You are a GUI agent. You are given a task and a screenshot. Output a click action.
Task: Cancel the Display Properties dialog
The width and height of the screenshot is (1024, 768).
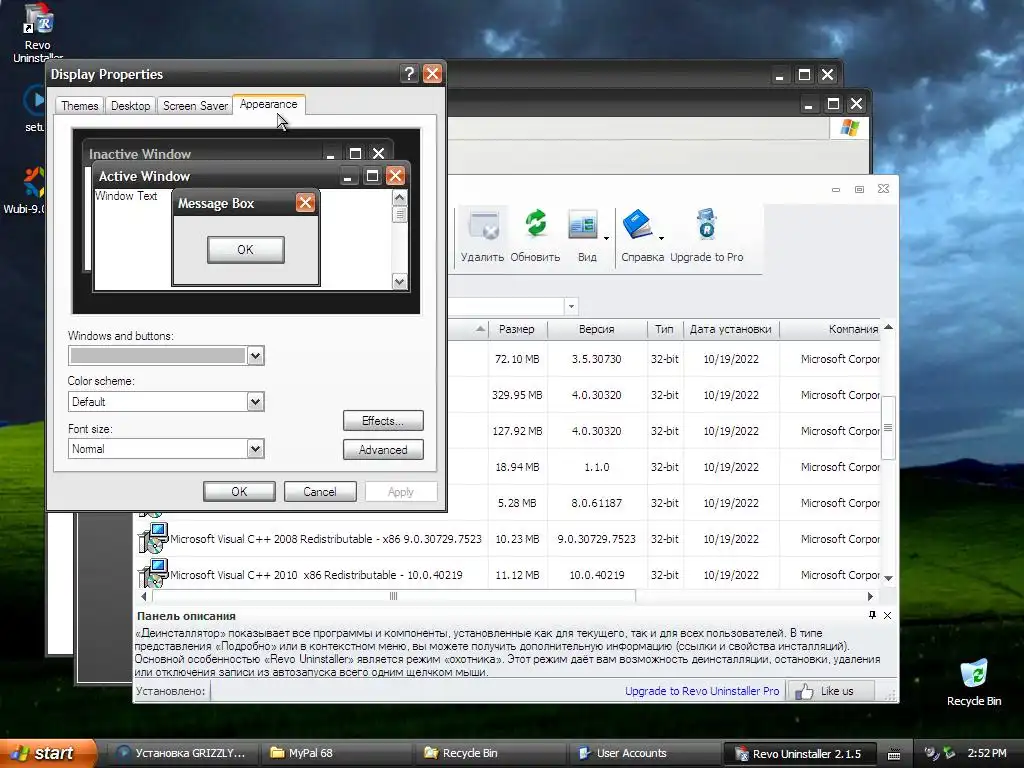pyautogui.click(x=320, y=492)
